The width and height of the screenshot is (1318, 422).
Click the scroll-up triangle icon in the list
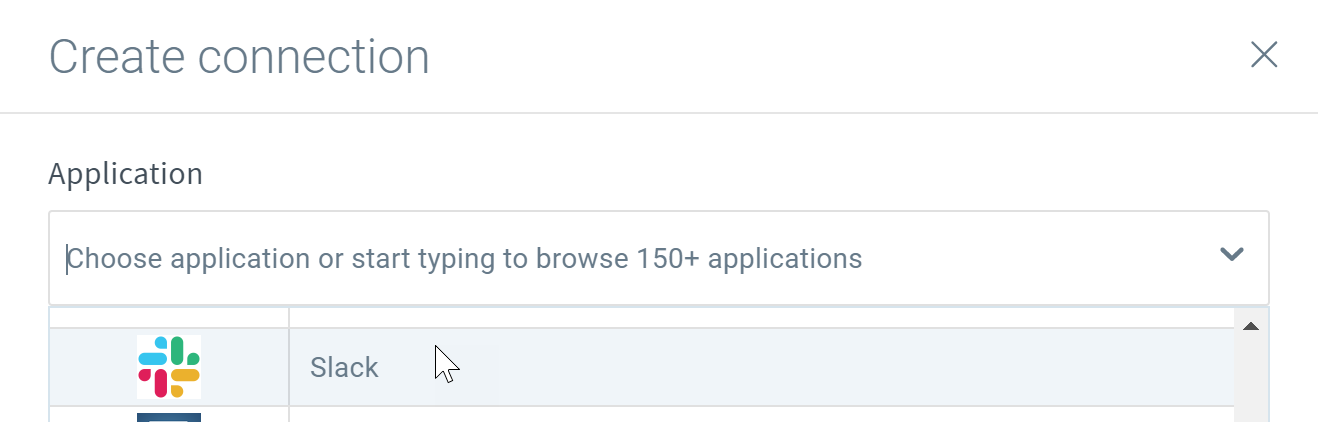coord(1250,327)
